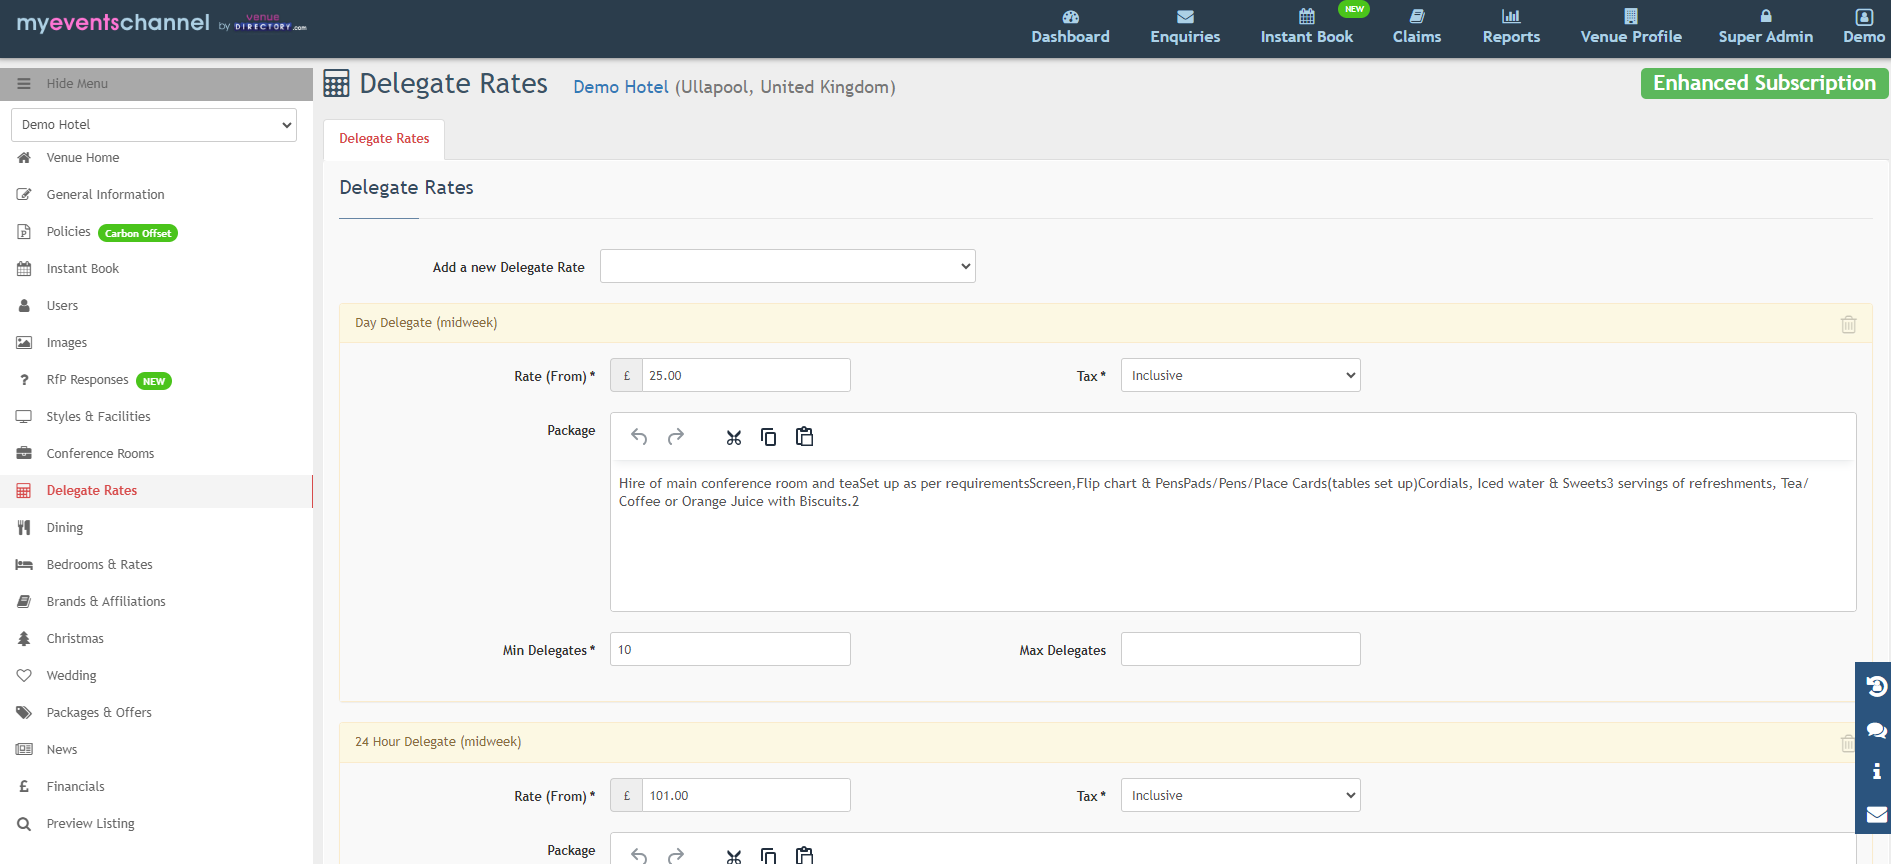Click the Christmas tree icon

pos(24,639)
